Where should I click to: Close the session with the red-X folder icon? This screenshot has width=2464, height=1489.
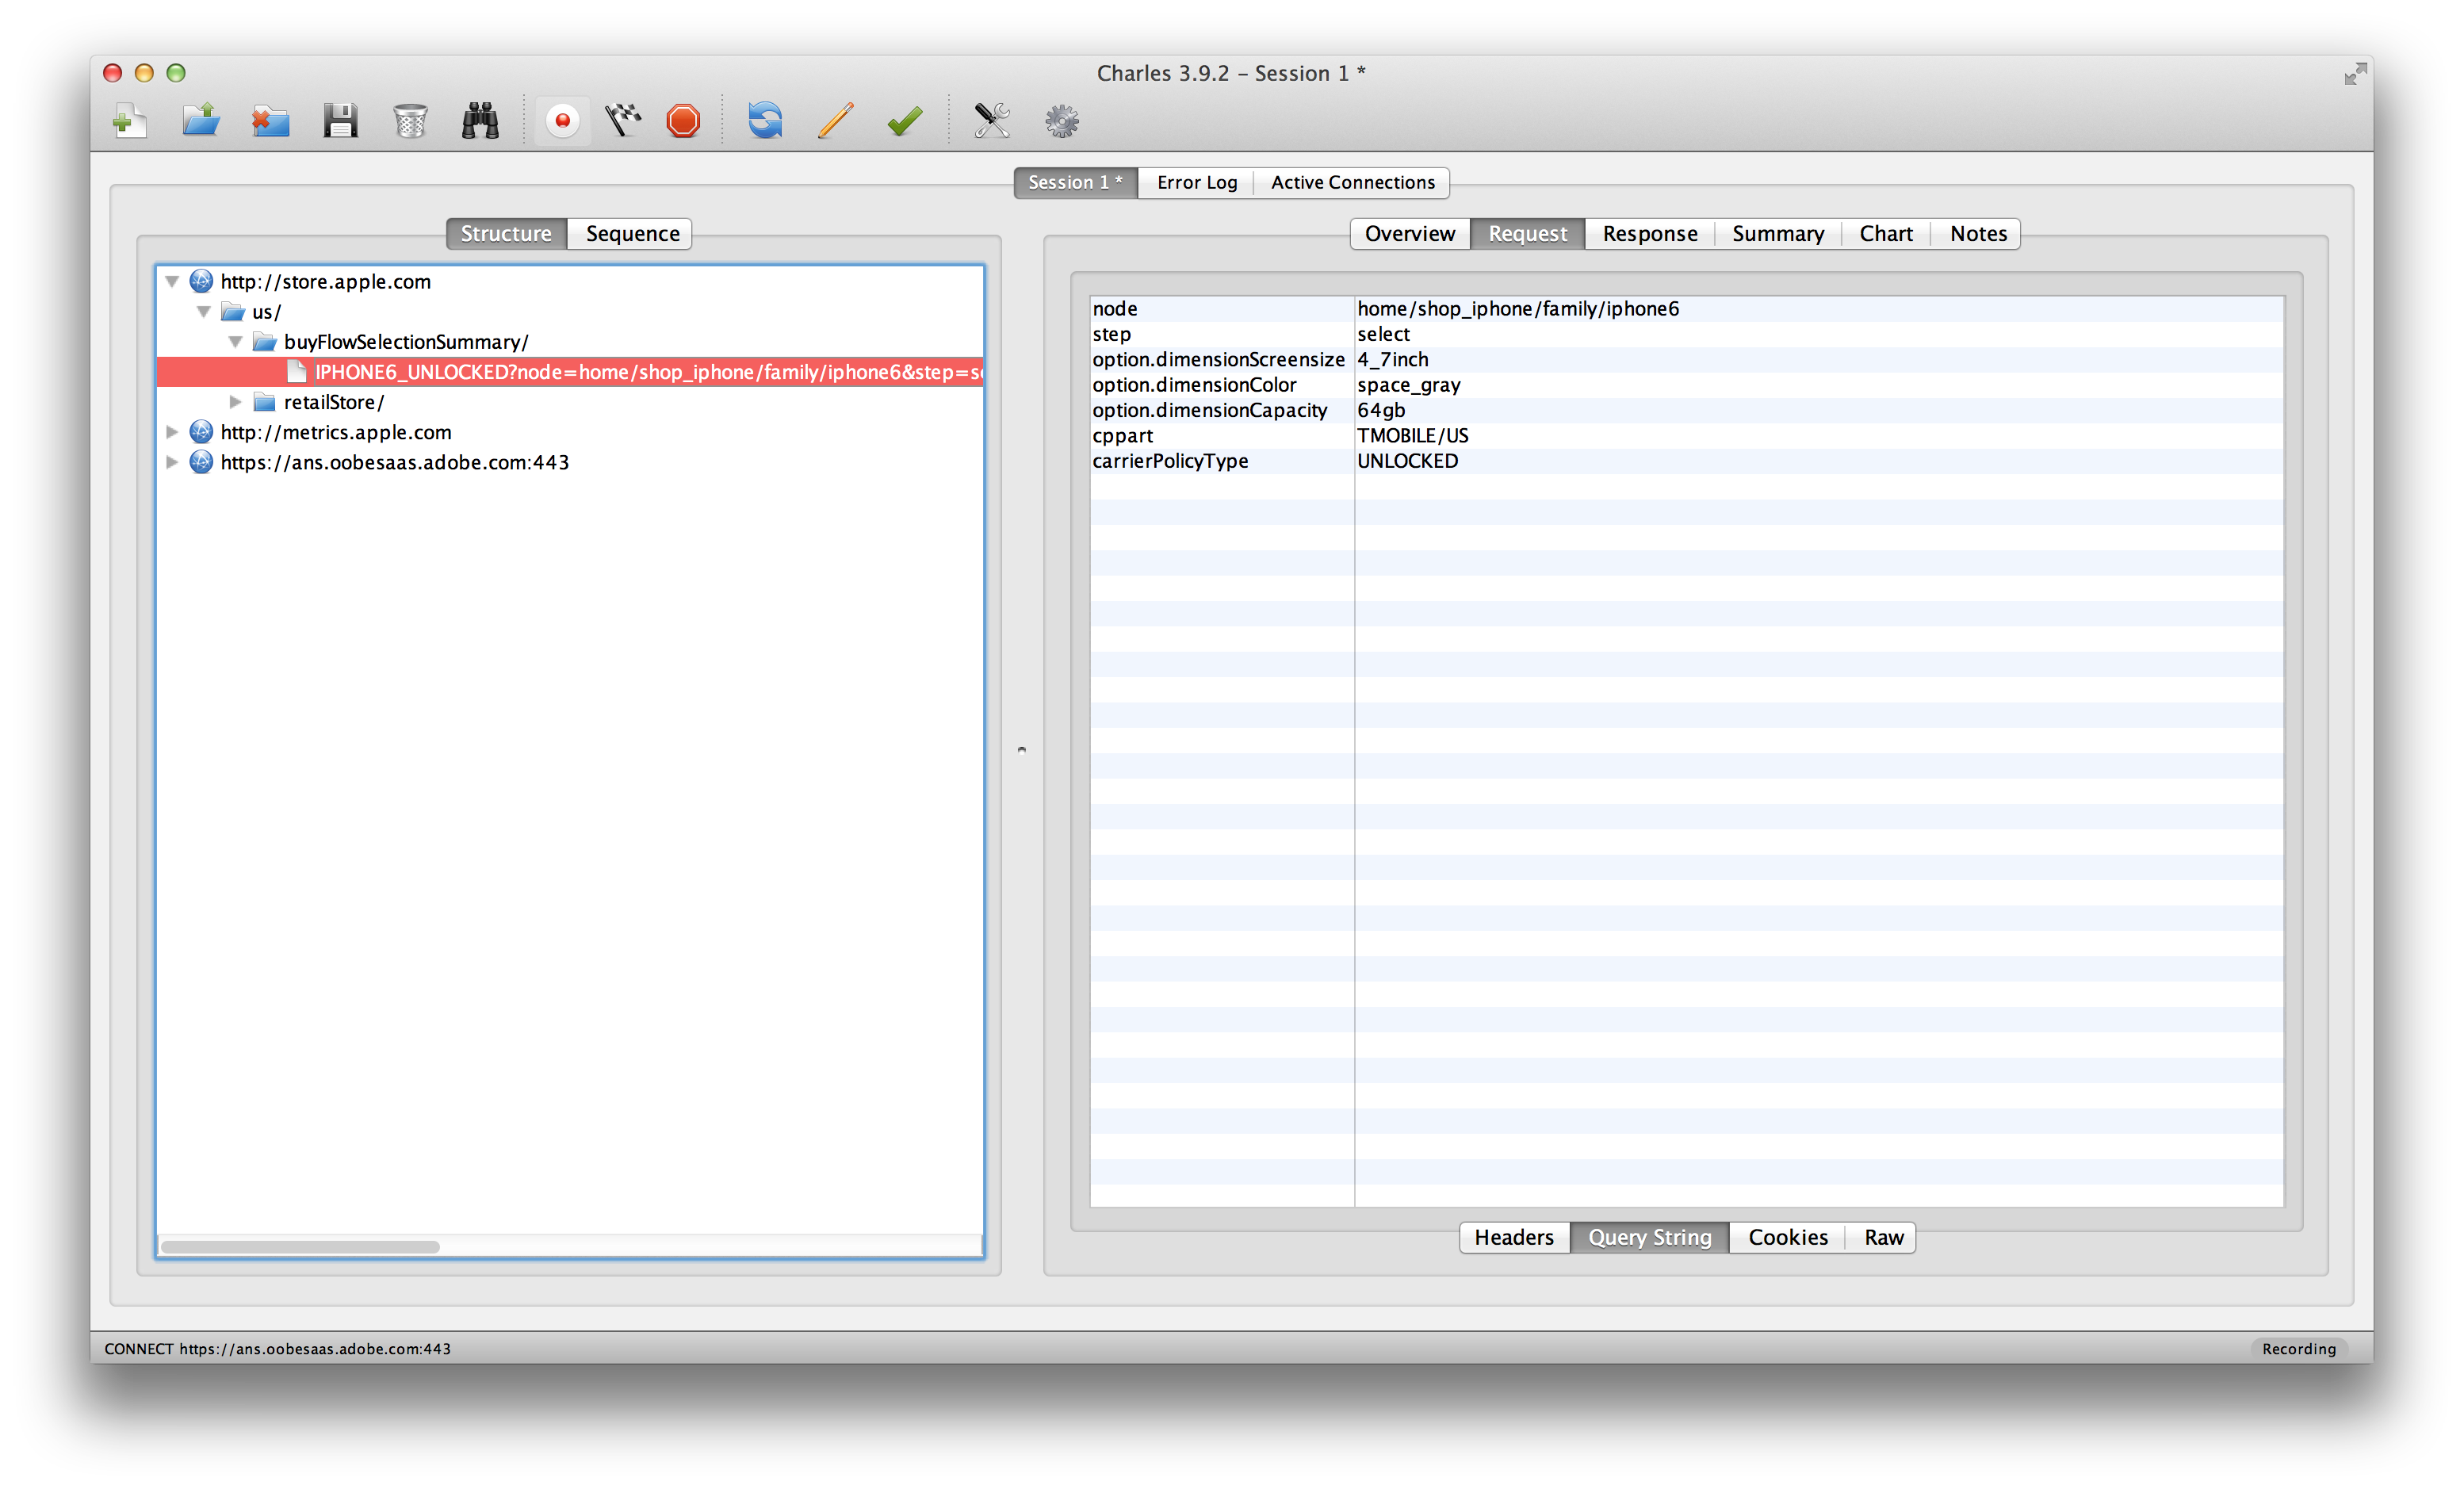[x=270, y=121]
